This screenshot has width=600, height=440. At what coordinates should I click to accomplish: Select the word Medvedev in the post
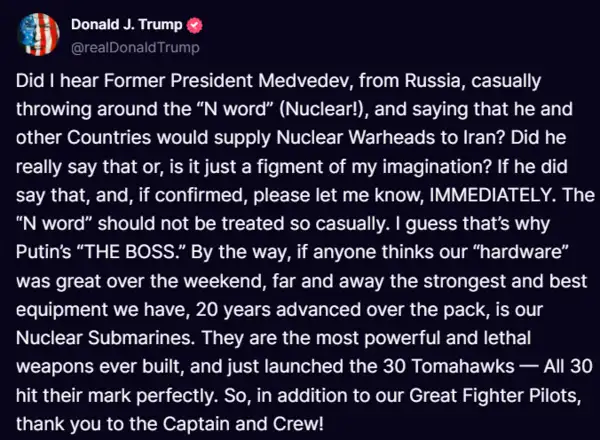click(305, 81)
